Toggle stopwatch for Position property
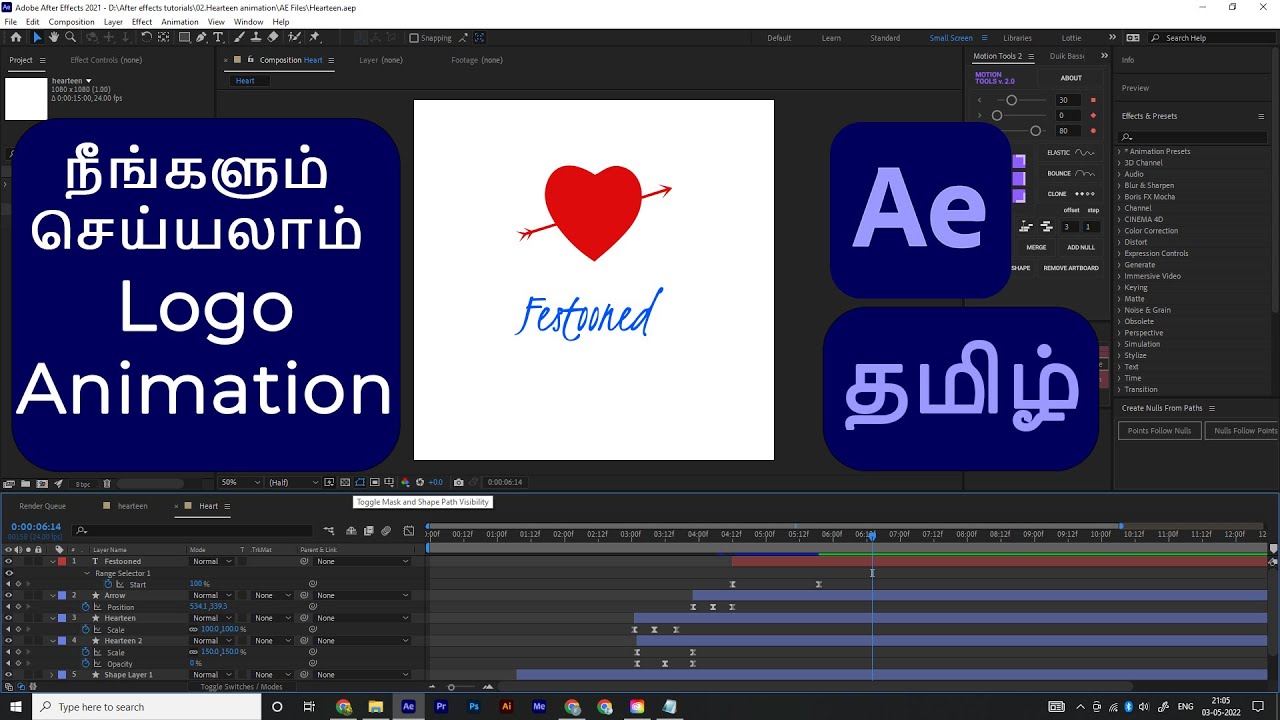 coord(86,607)
